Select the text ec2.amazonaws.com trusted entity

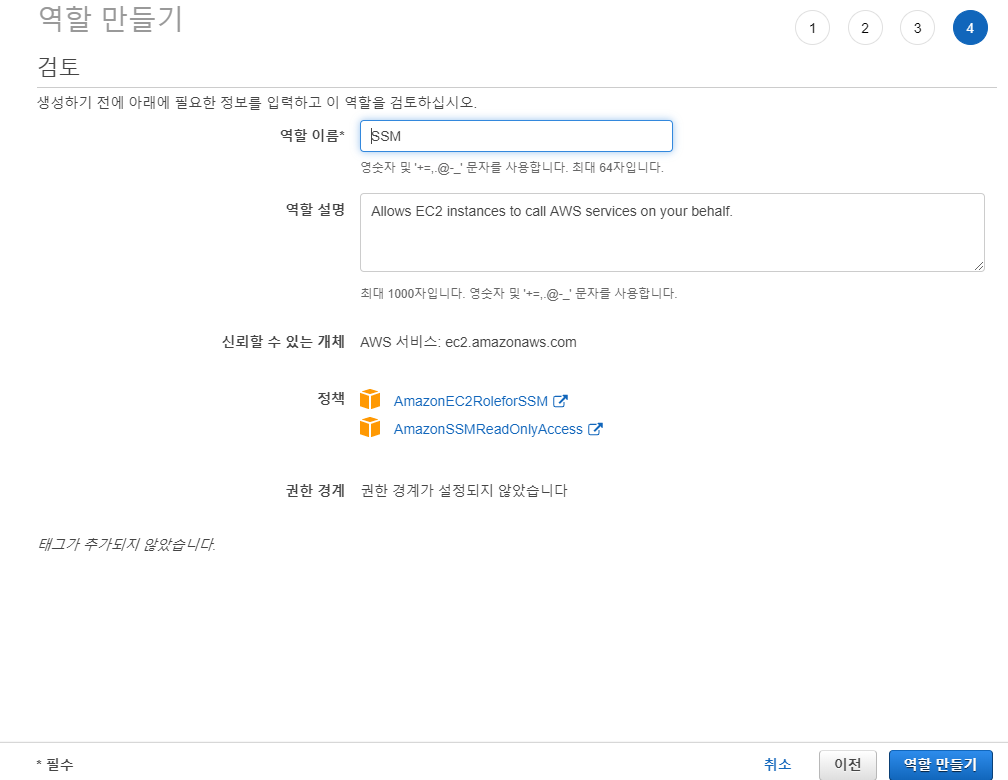click(x=510, y=342)
